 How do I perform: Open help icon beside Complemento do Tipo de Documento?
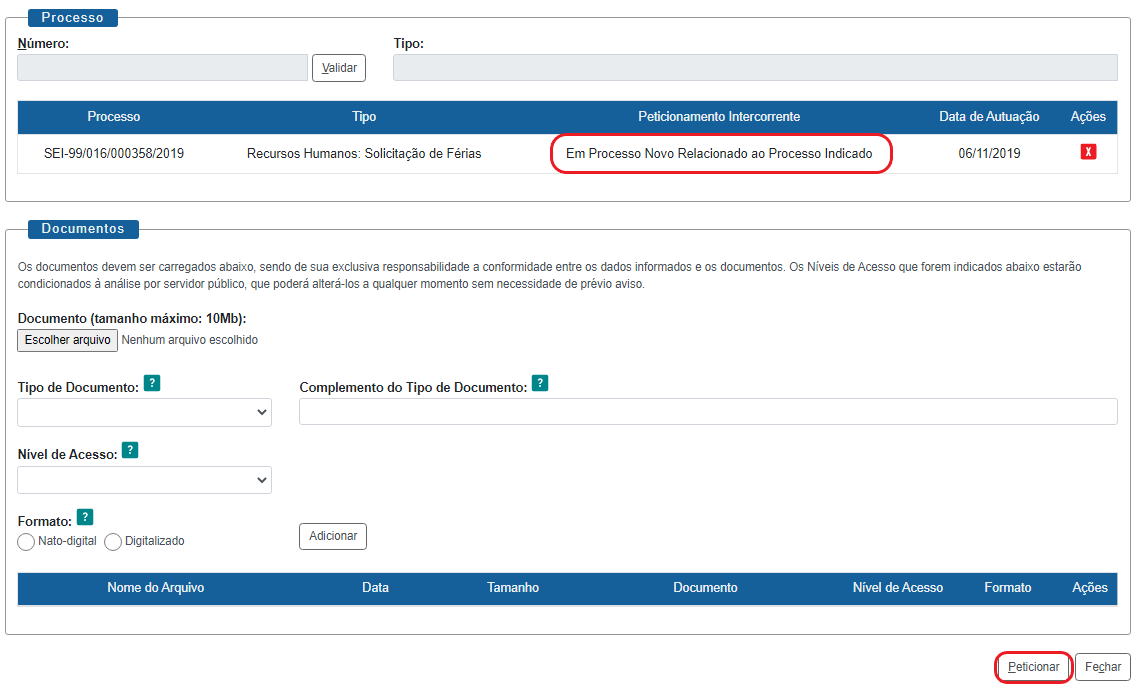click(539, 383)
